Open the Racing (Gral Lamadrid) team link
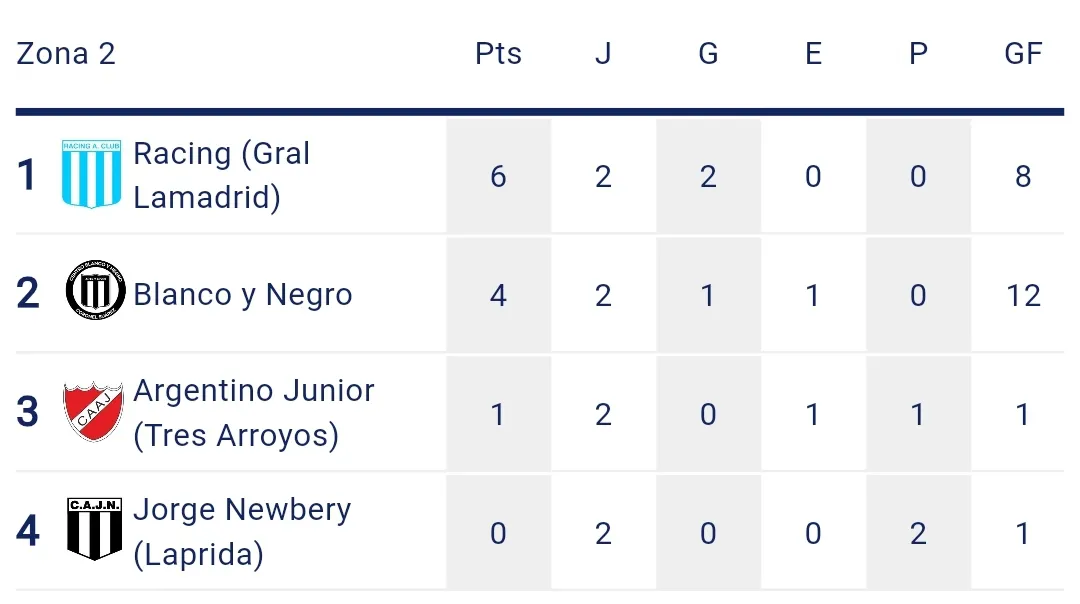1080x604 pixels. point(222,175)
